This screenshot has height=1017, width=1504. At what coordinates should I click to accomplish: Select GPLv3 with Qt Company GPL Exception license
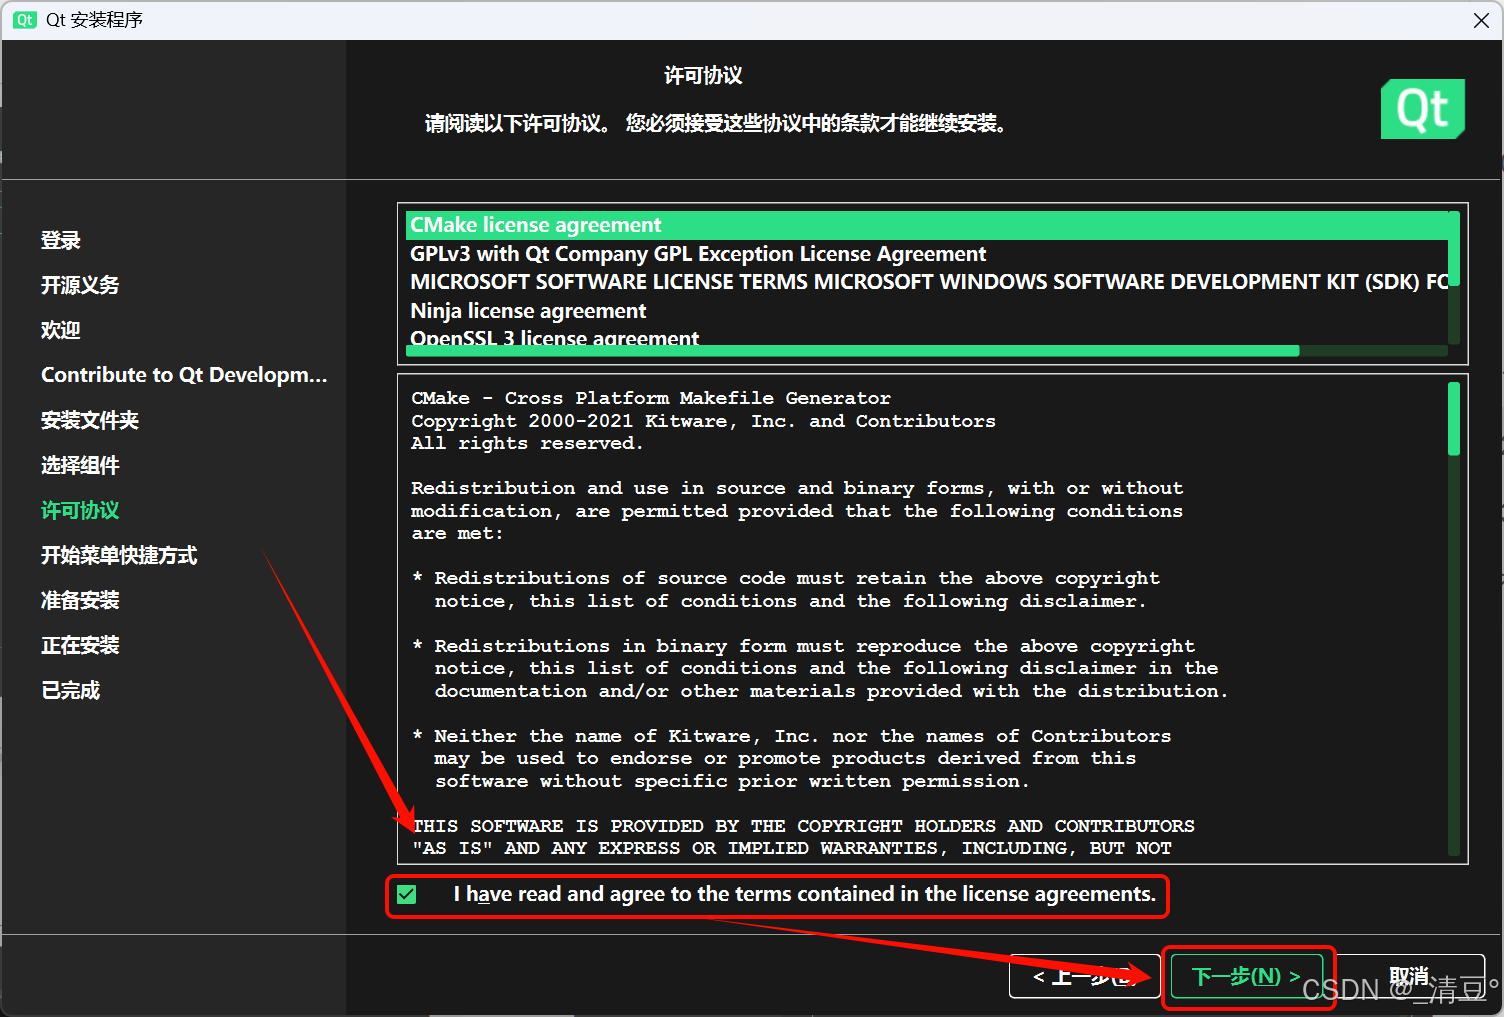(927, 254)
